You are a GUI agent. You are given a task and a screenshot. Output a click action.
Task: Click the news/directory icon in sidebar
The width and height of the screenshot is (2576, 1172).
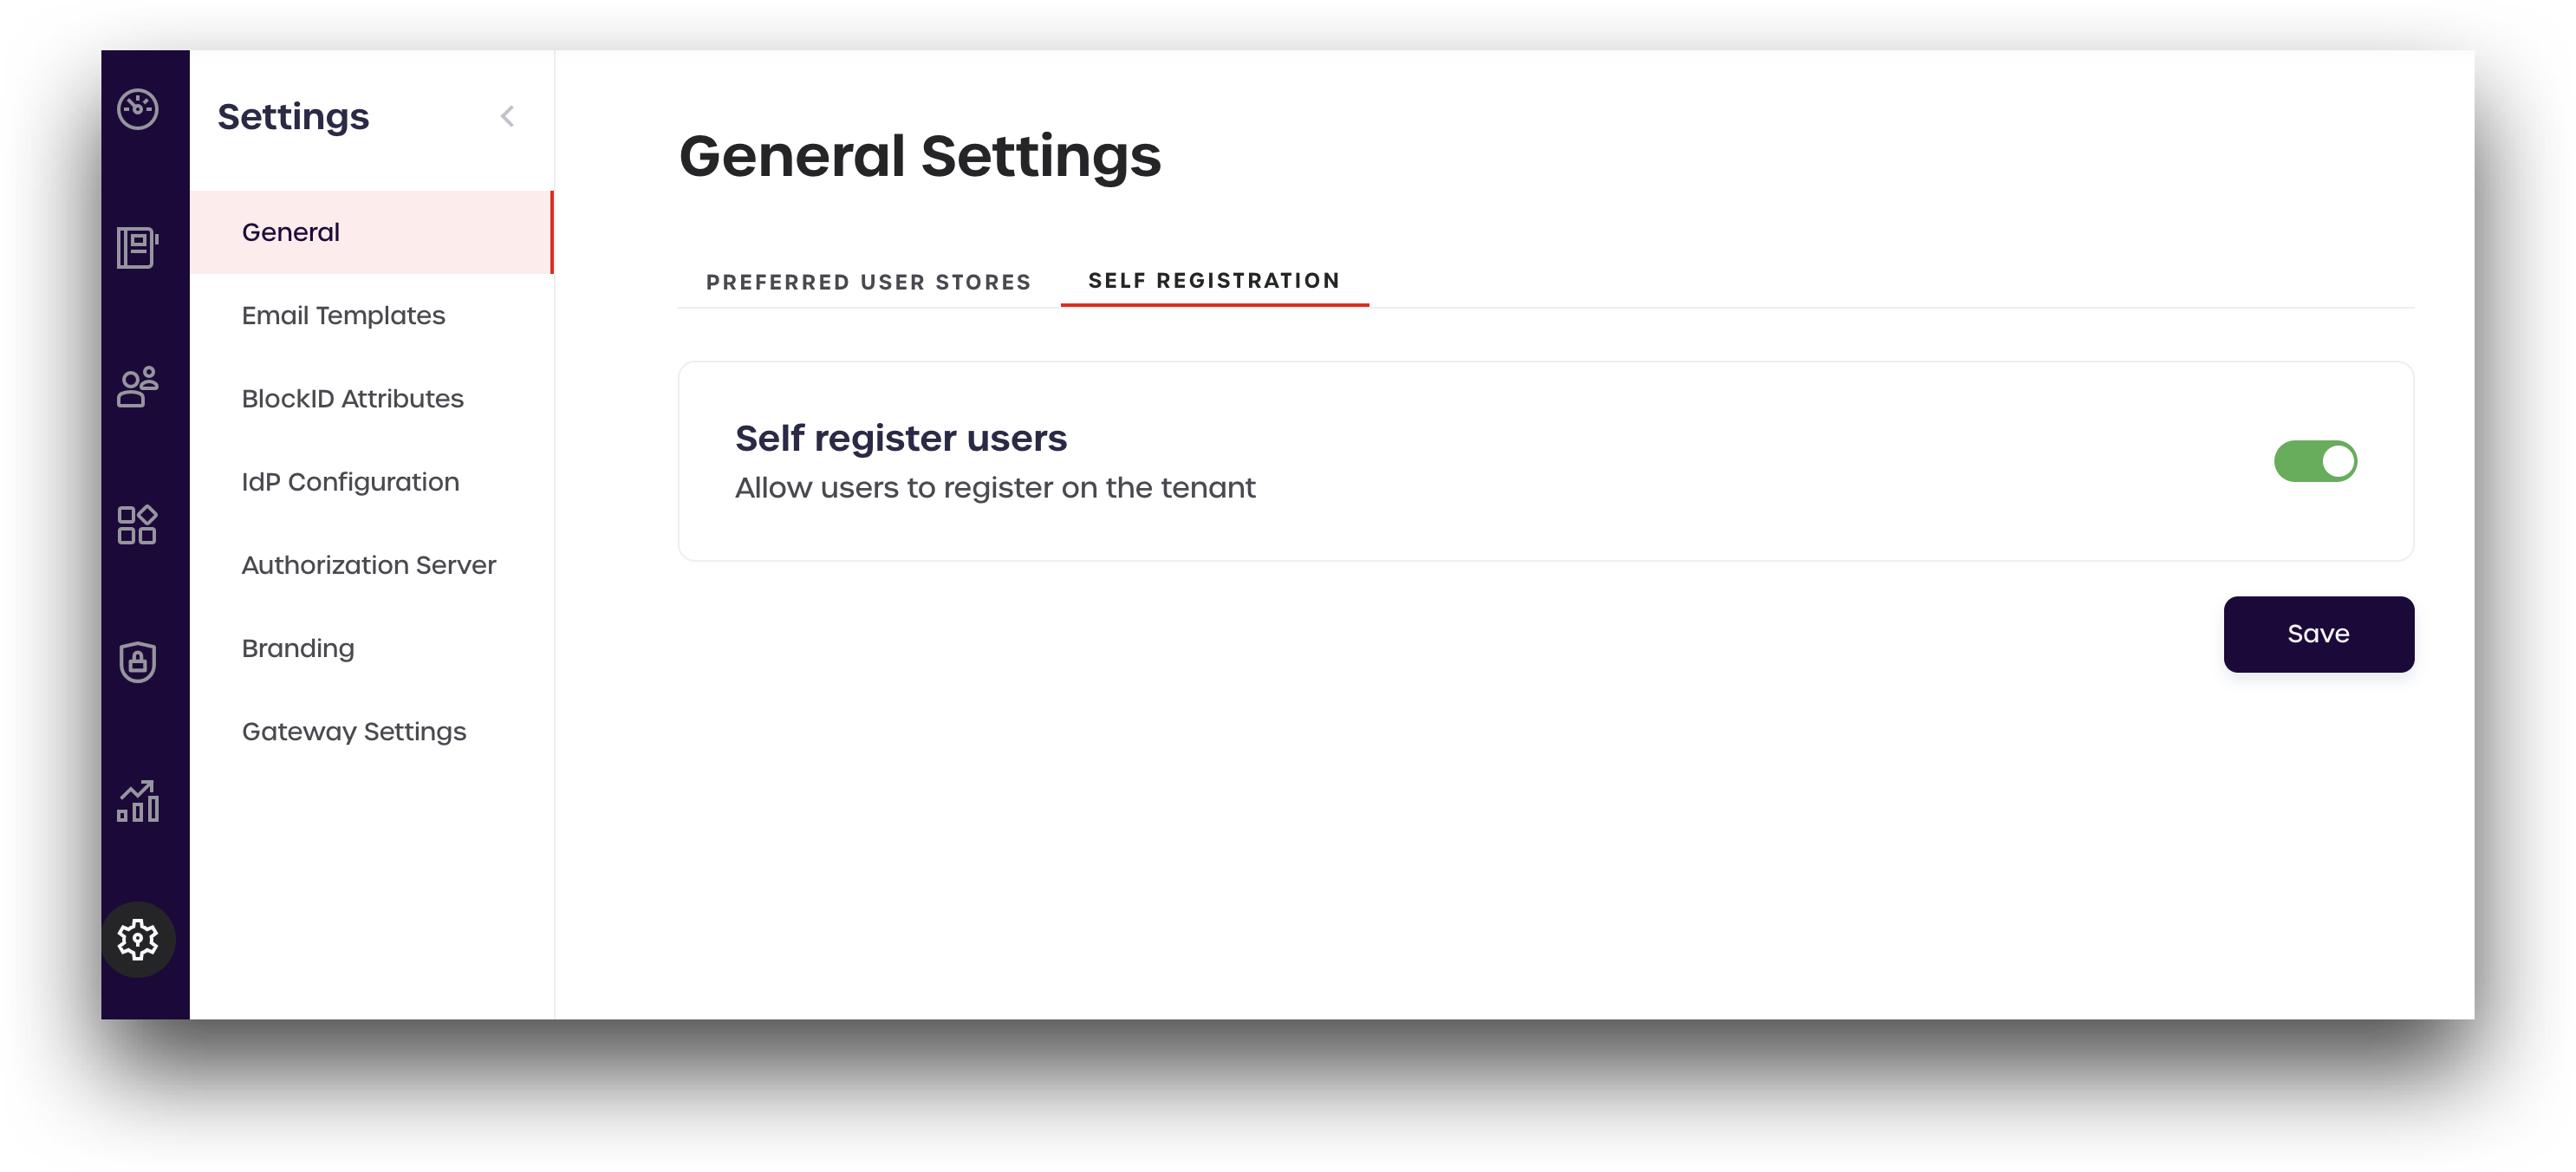(137, 247)
